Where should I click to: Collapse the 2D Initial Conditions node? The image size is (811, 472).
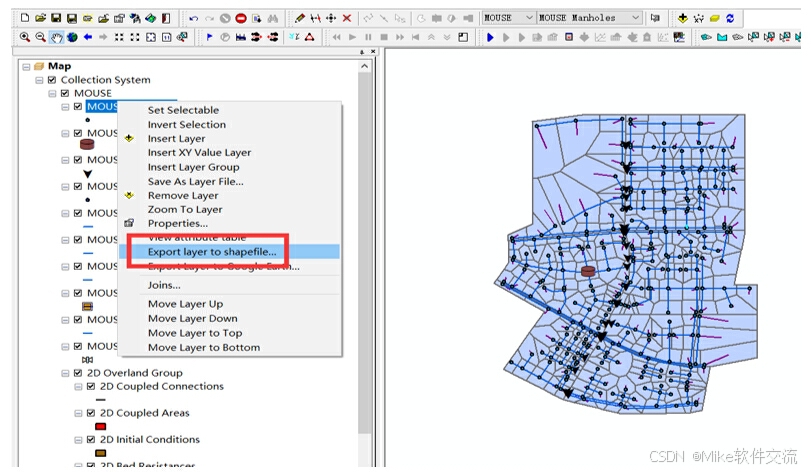click(x=78, y=439)
